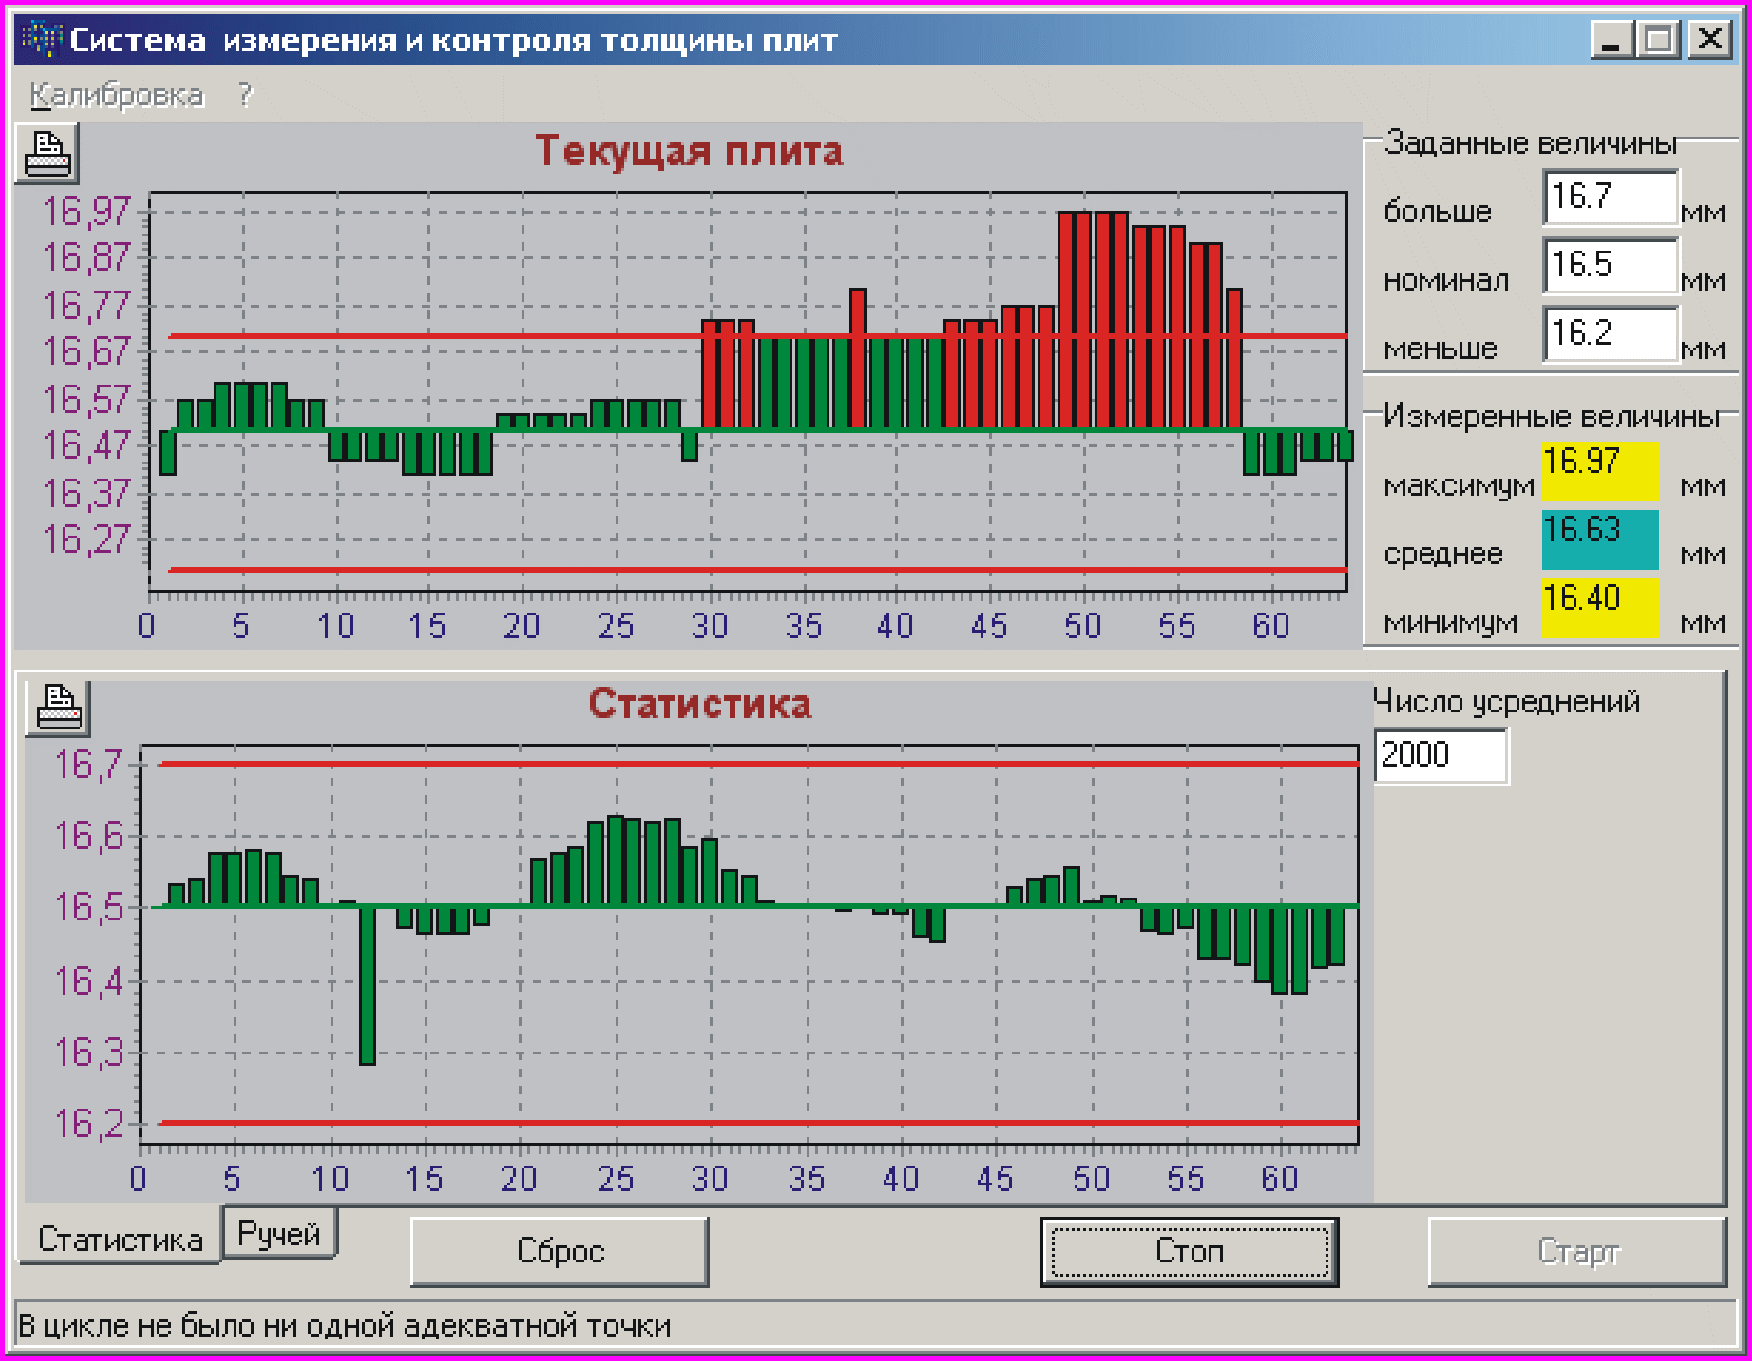
Task: Open the ? help menu
Action: 246,95
